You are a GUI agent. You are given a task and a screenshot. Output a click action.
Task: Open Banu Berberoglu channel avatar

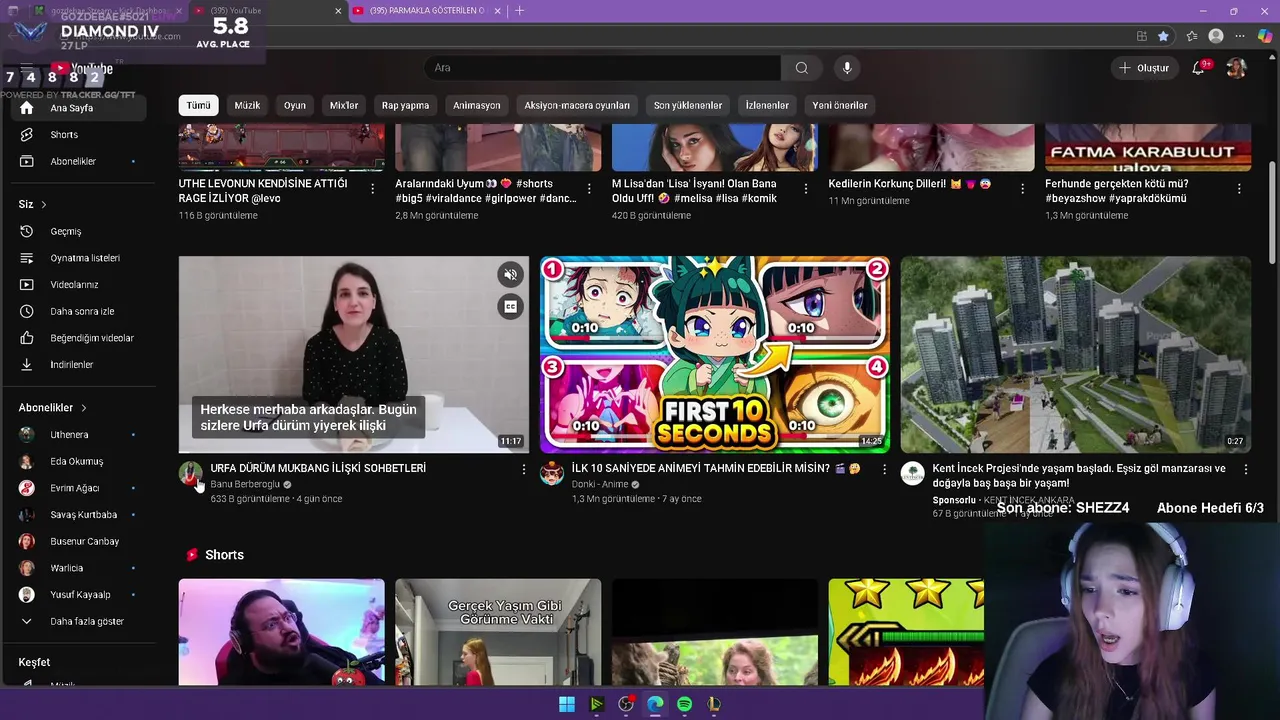point(190,474)
